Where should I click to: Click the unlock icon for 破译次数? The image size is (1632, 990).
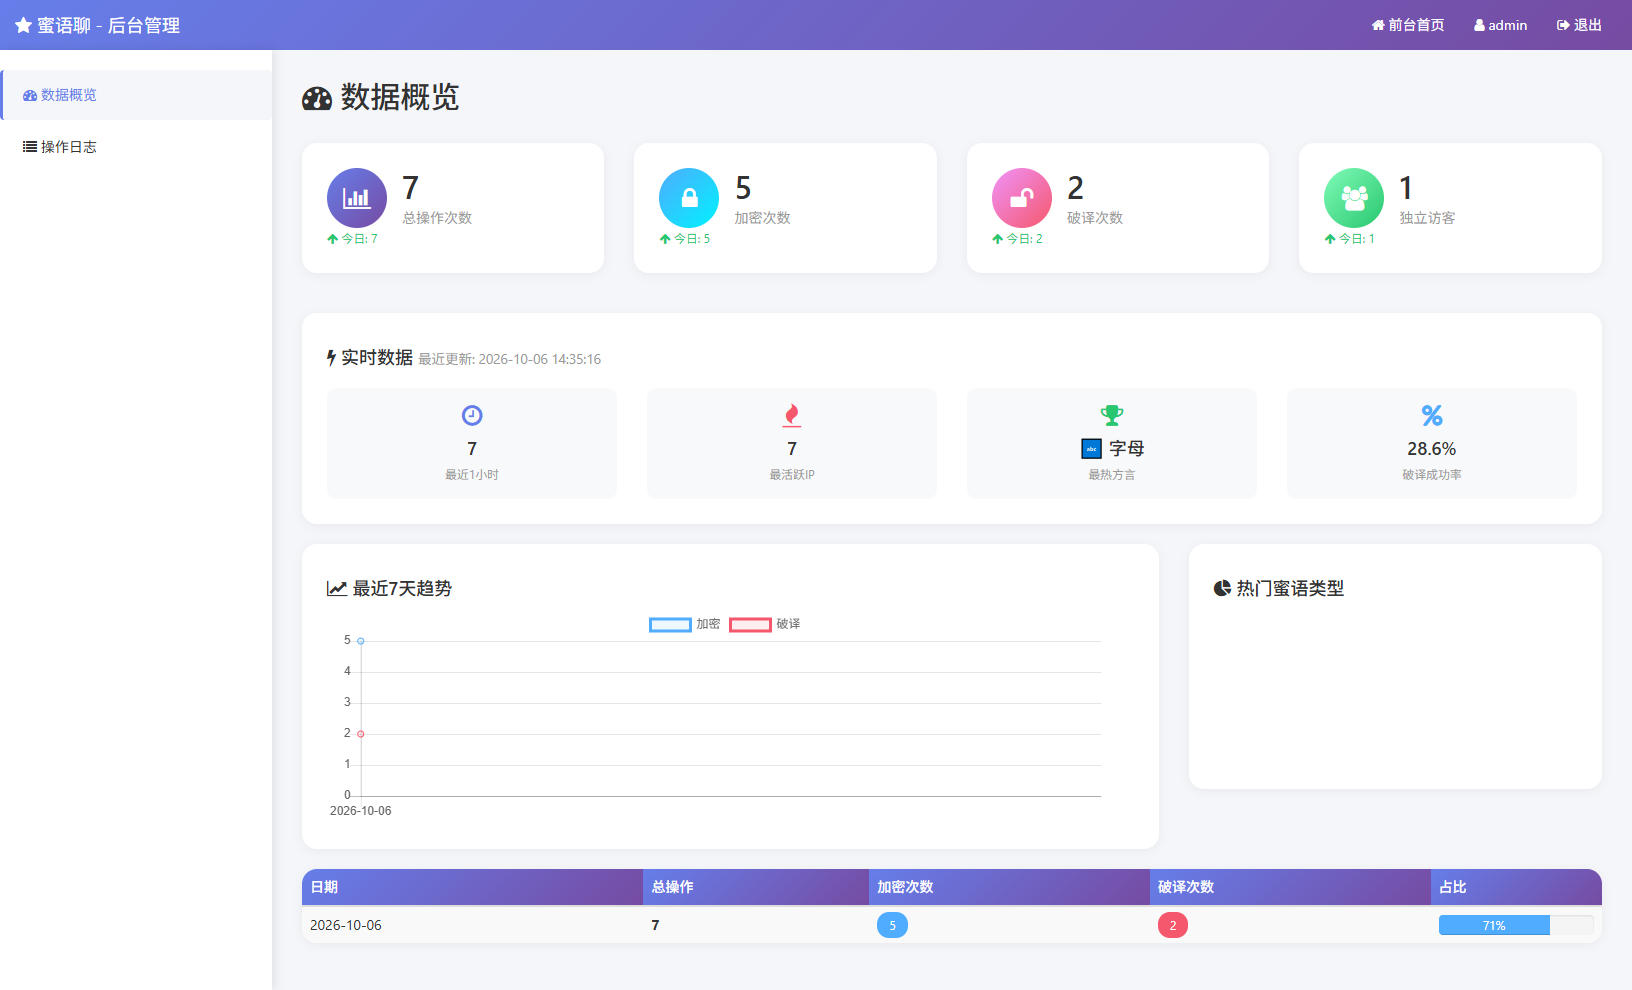point(1022,198)
